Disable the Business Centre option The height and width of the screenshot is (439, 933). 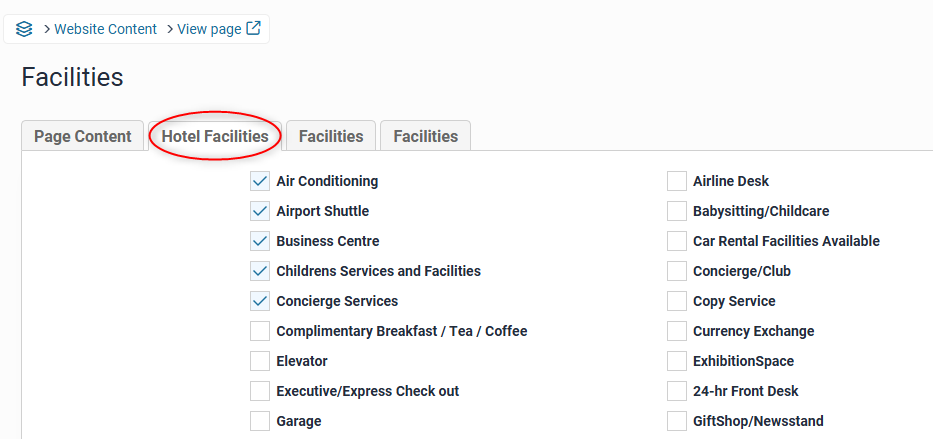(x=260, y=241)
